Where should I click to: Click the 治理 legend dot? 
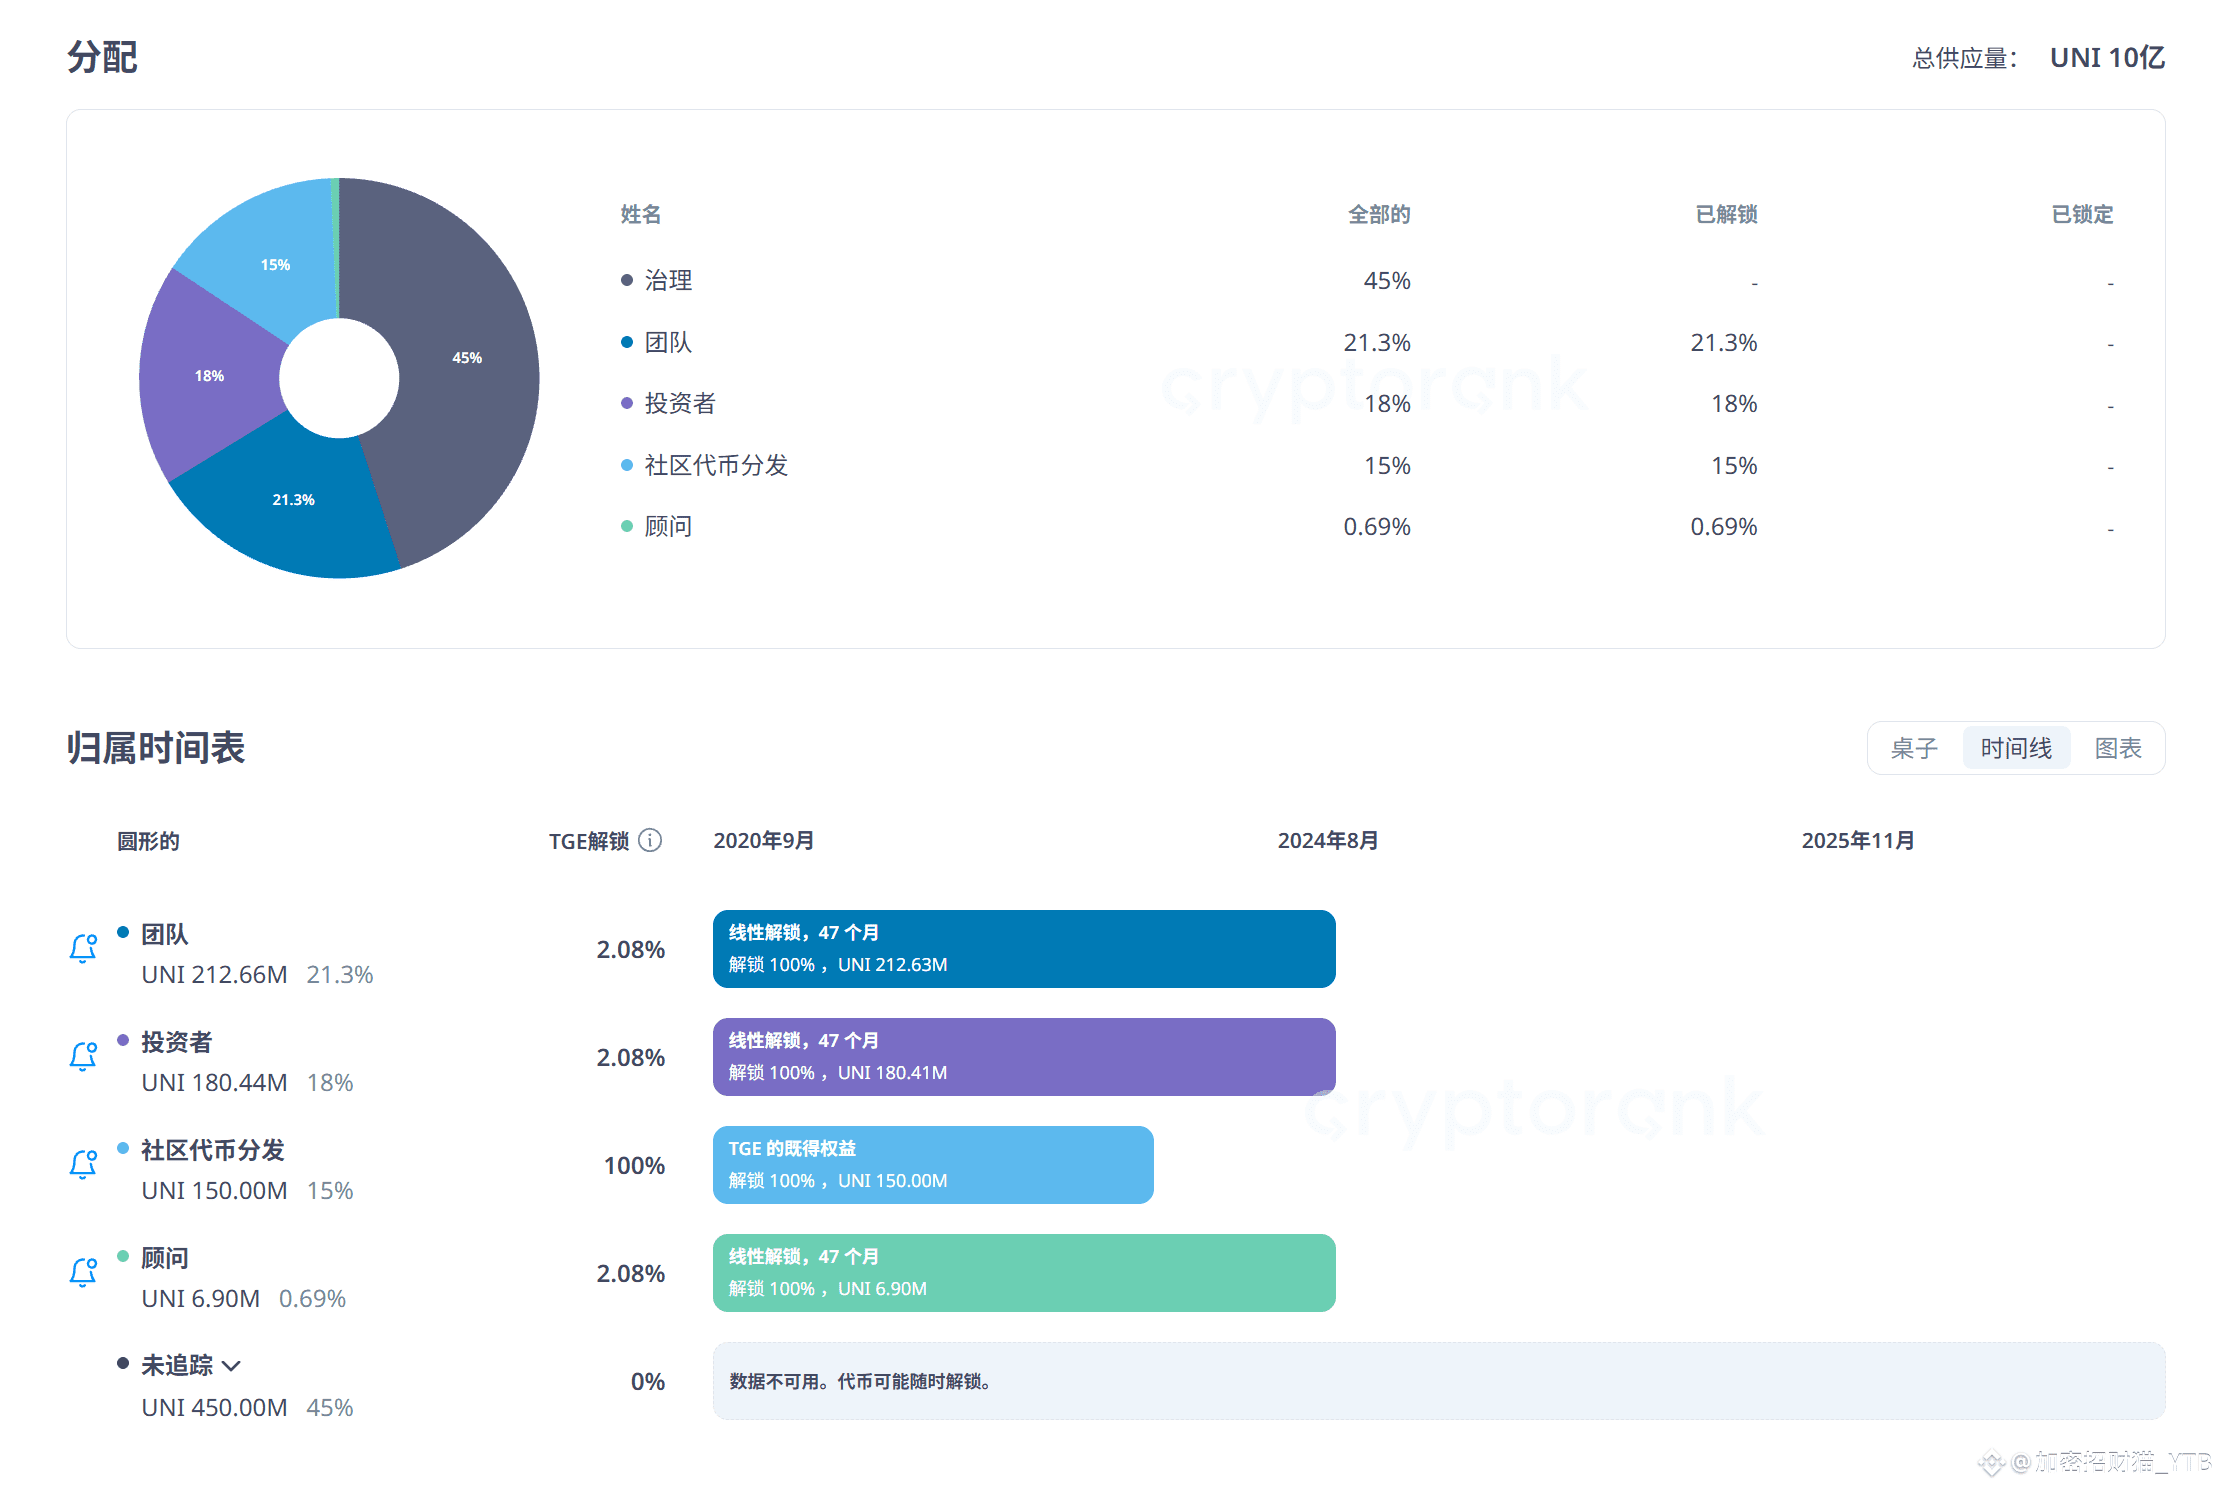[x=627, y=280]
